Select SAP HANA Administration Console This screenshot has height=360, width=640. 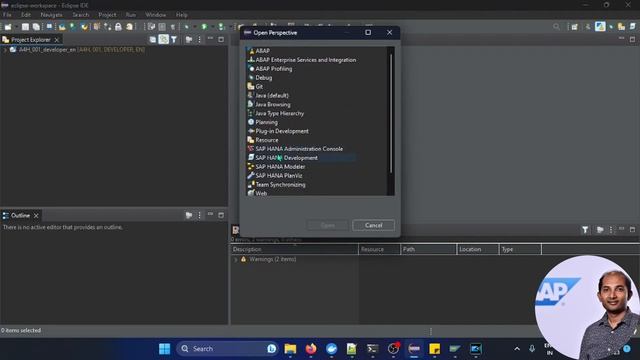coord(295,149)
